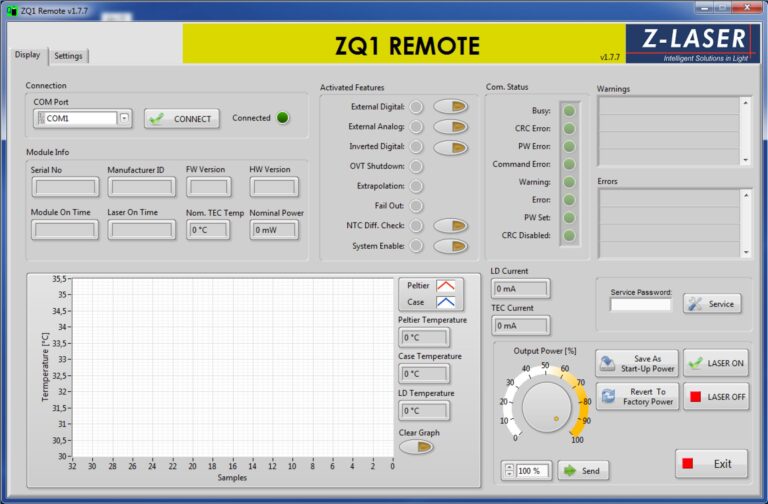Click the External Analog indicator LED
This screenshot has height=504, width=768.
coord(416,127)
